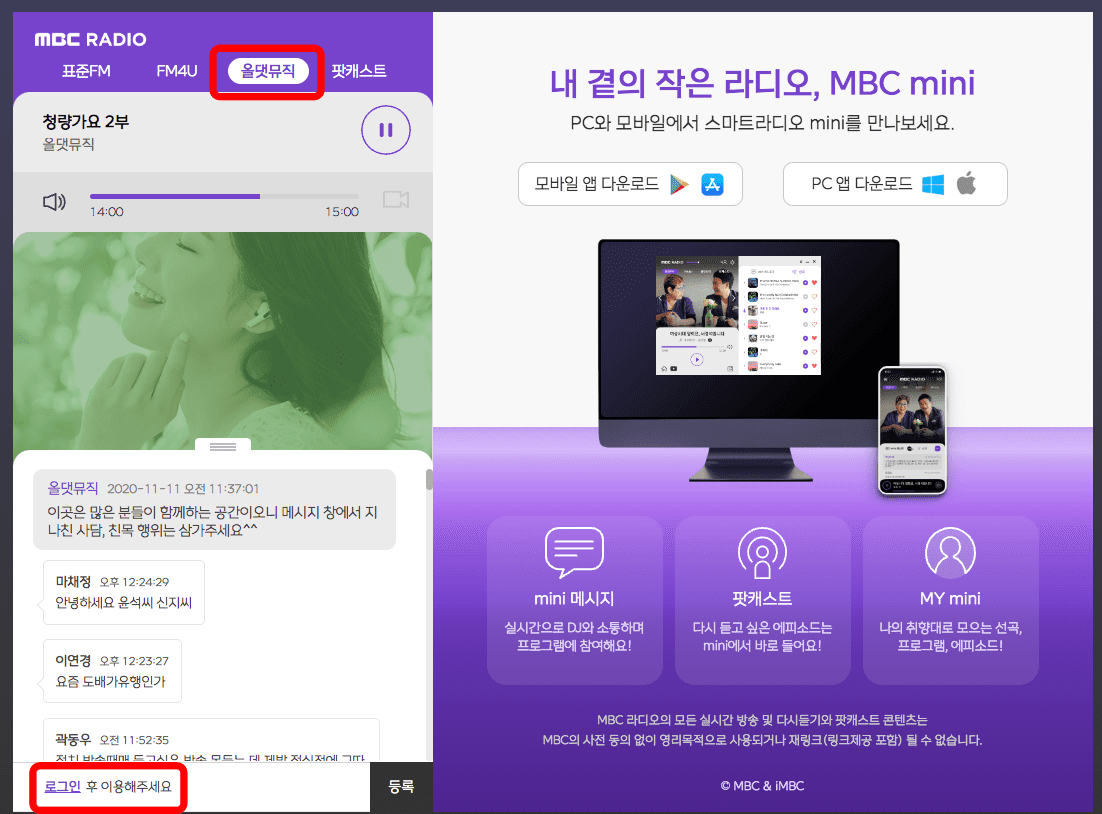Click the "15:00" end time label
Image resolution: width=1102 pixels, height=814 pixels.
[x=342, y=212]
